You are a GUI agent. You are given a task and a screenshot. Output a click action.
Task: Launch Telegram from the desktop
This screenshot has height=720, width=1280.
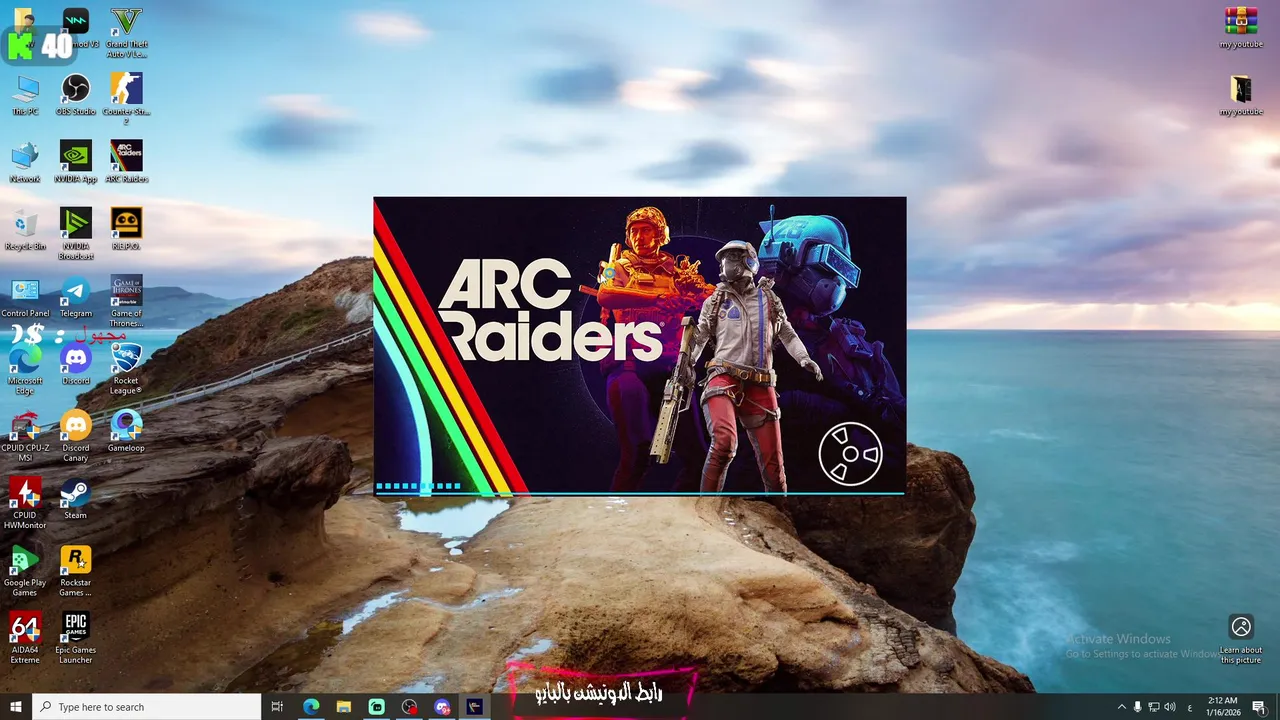click(x=76, y=297)
